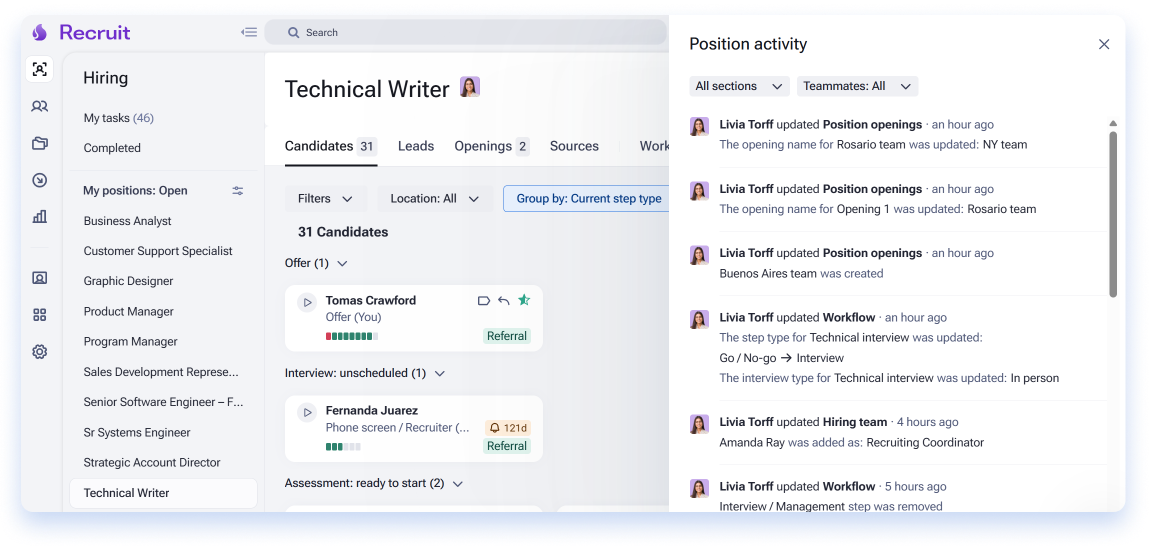Open the contact card sidebar icon
The width and height of the screenshot is (1159, 546).
[40, 279]
